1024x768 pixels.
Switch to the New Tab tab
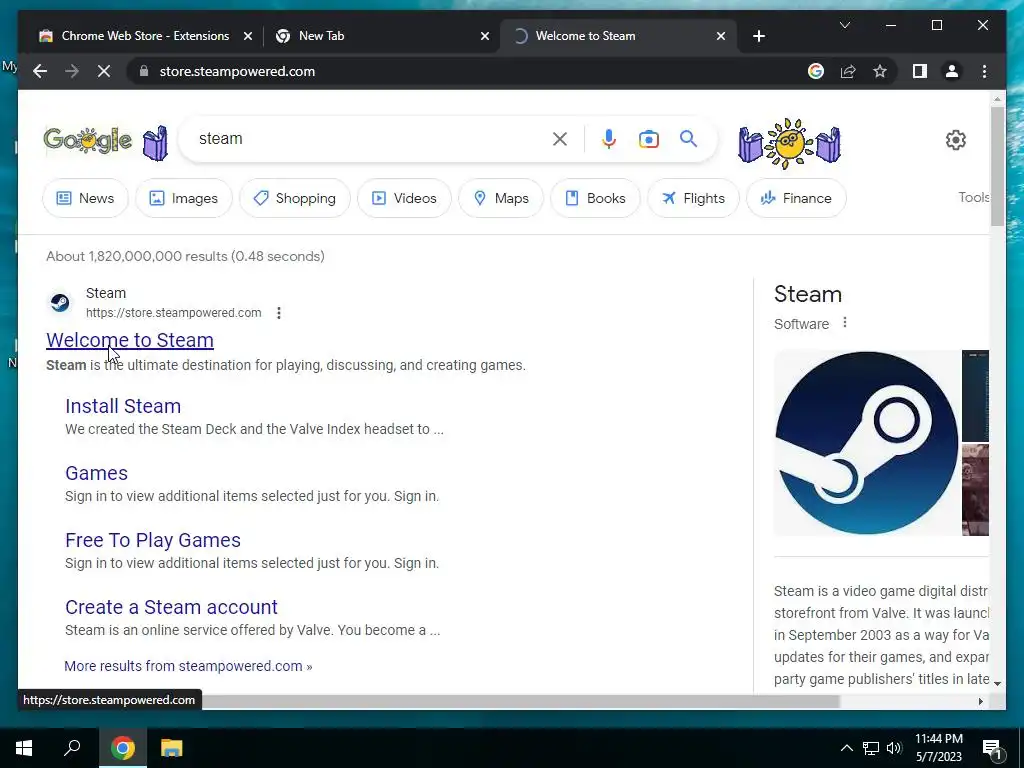click(x=381, y=36)
